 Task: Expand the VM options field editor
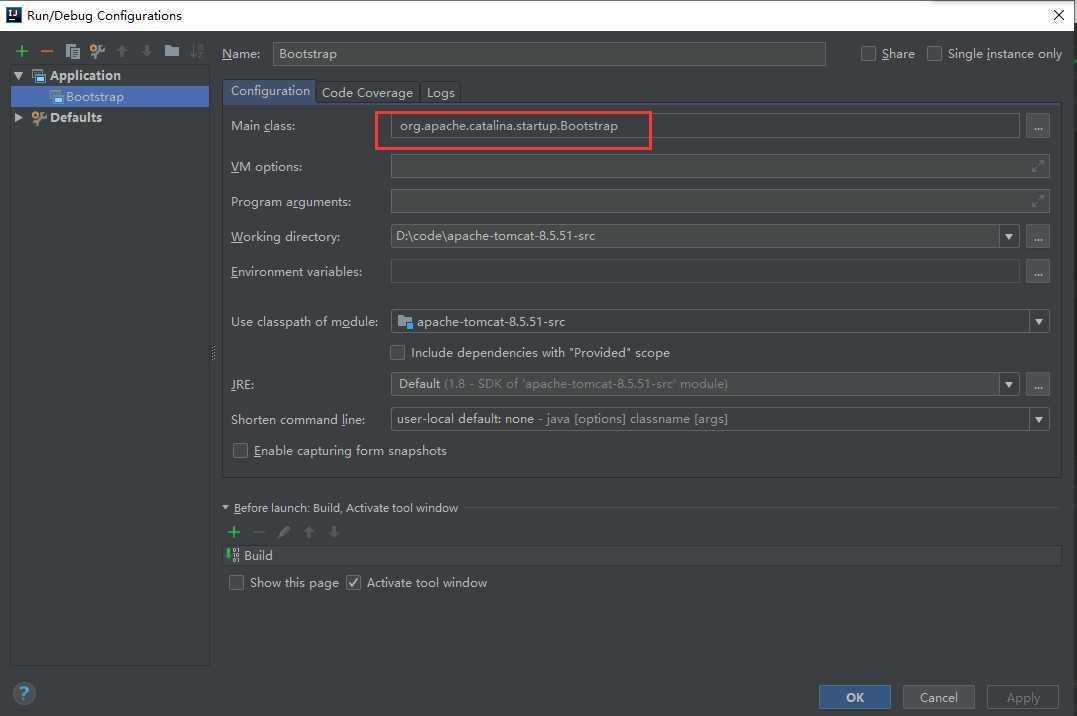coord(1038,166)
